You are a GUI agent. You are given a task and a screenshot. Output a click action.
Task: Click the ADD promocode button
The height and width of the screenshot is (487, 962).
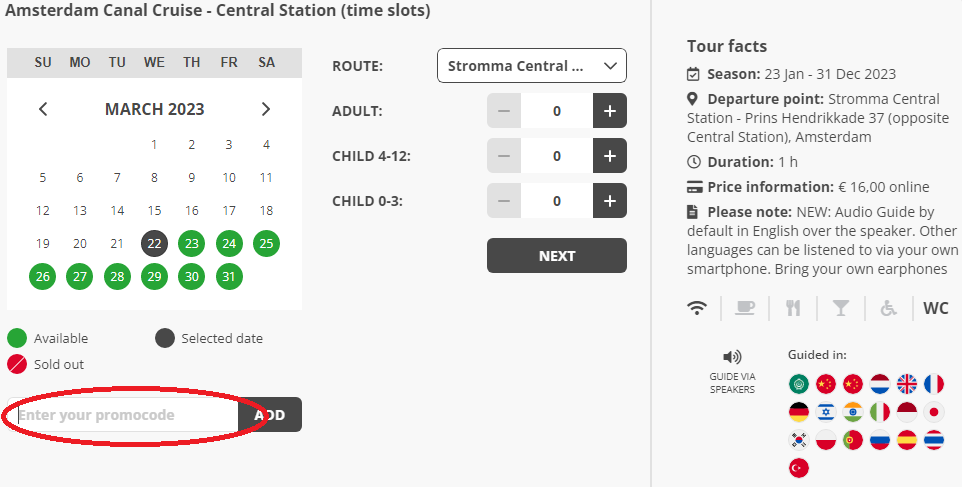point(270,415)
